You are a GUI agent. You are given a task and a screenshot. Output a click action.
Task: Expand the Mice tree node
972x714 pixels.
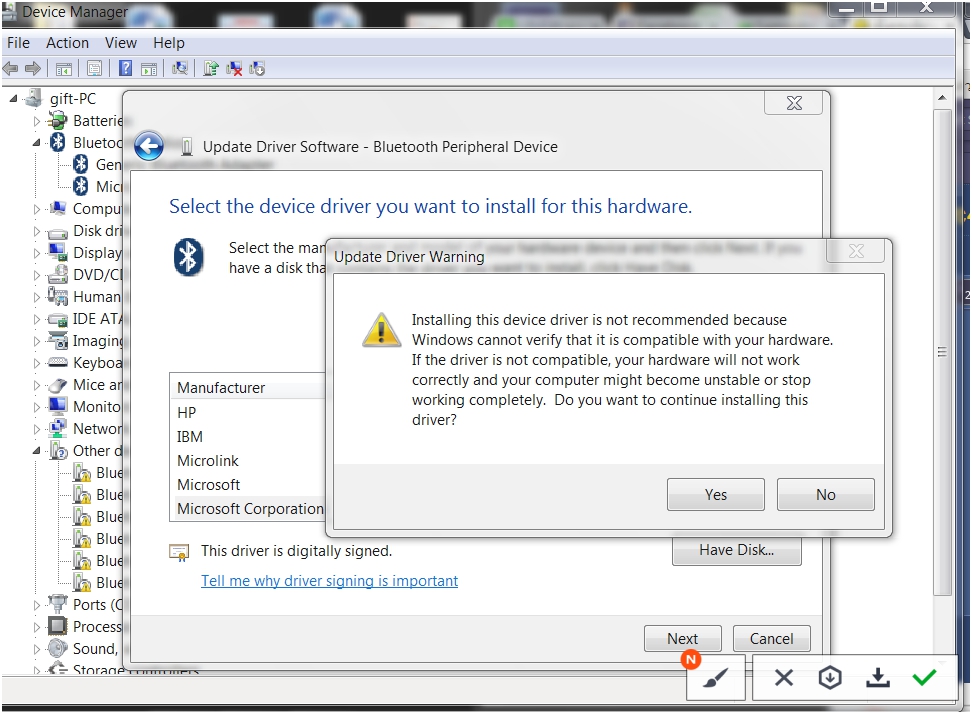click(x=37, y=386)
